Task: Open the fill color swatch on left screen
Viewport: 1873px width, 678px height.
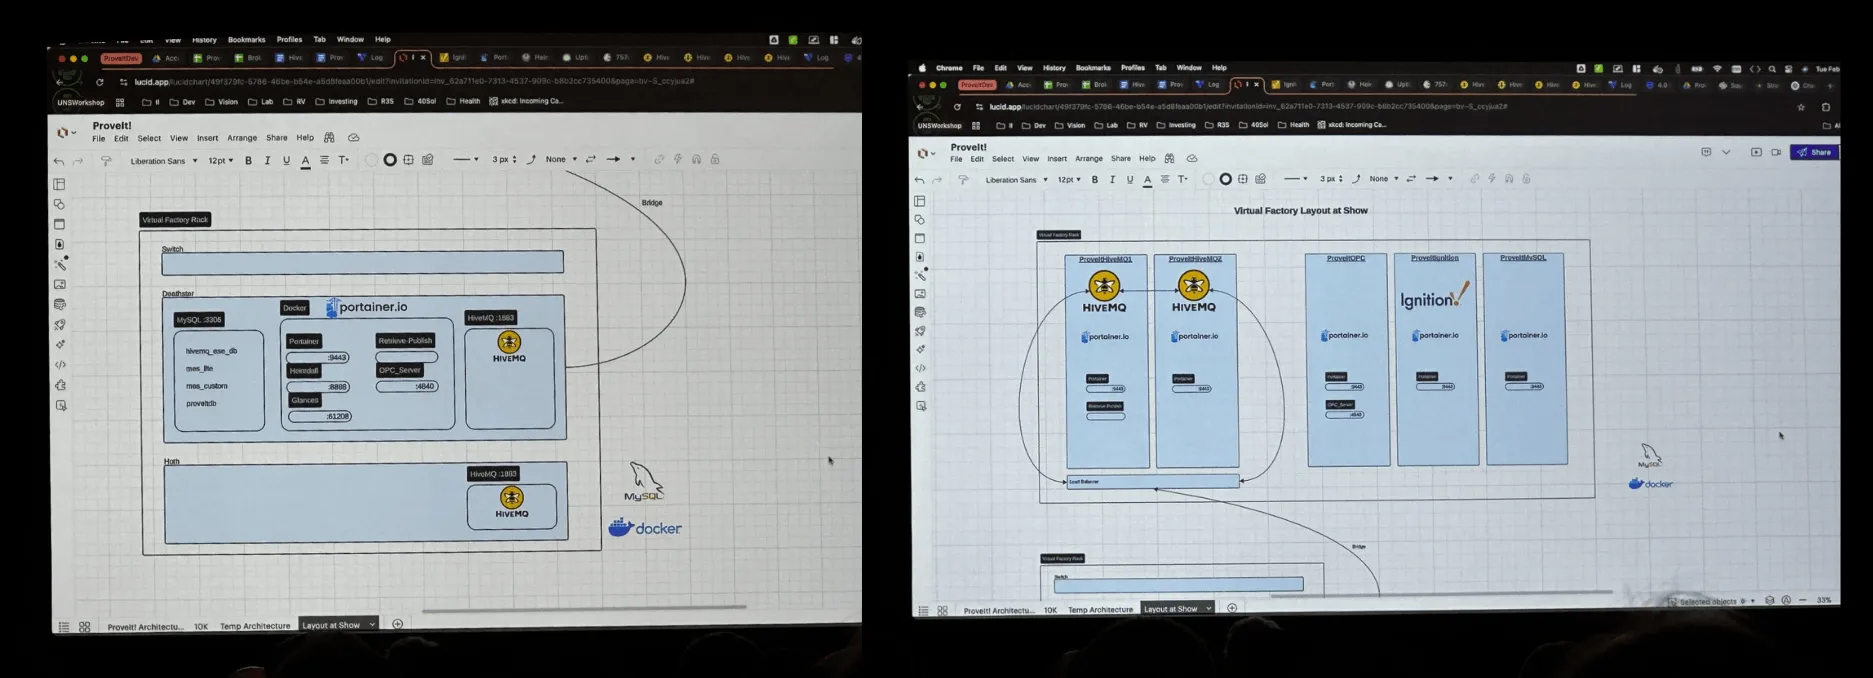Action: point(372,160)
